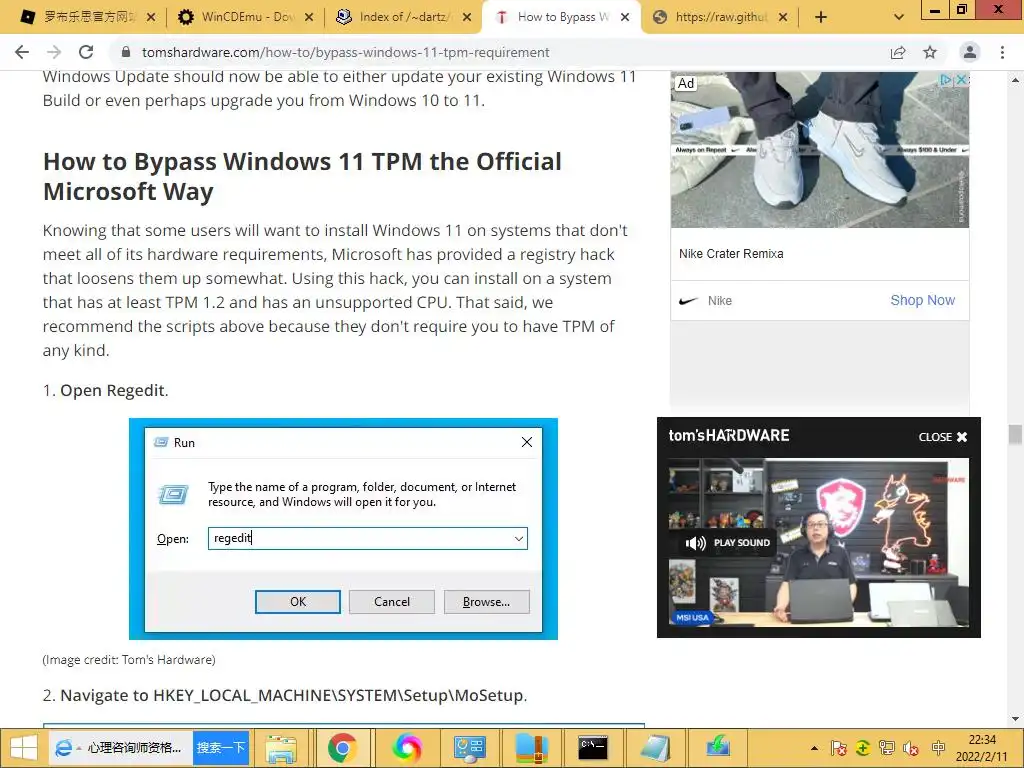
Task: Click the network tray icon
Action: click(887, 748)
